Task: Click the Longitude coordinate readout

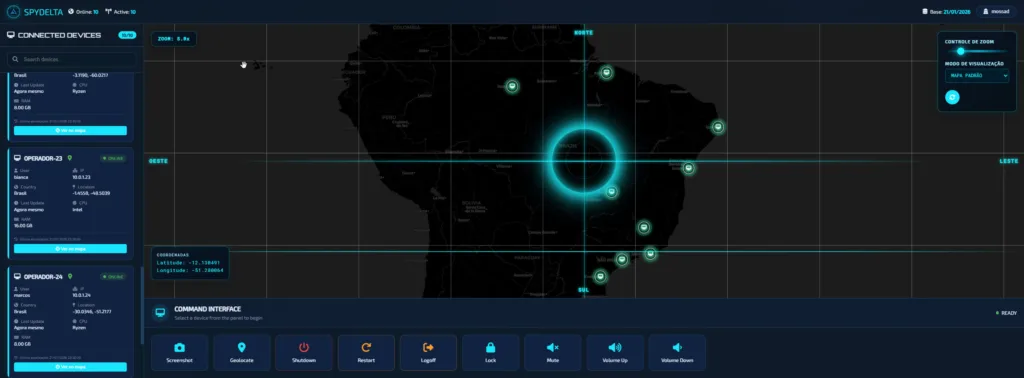Action: [190, 270]
